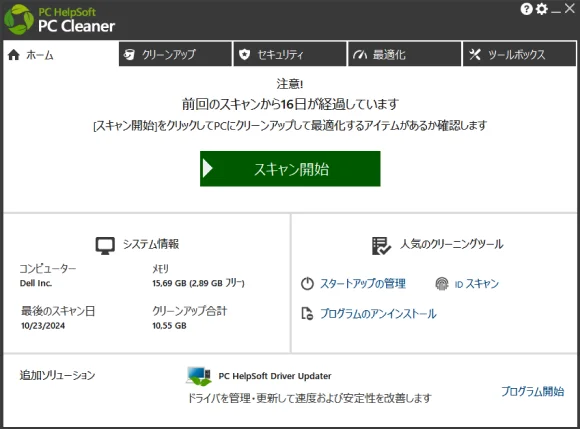Open help via the question mark icon
580x430 pixels.
(x=526, y=9)
